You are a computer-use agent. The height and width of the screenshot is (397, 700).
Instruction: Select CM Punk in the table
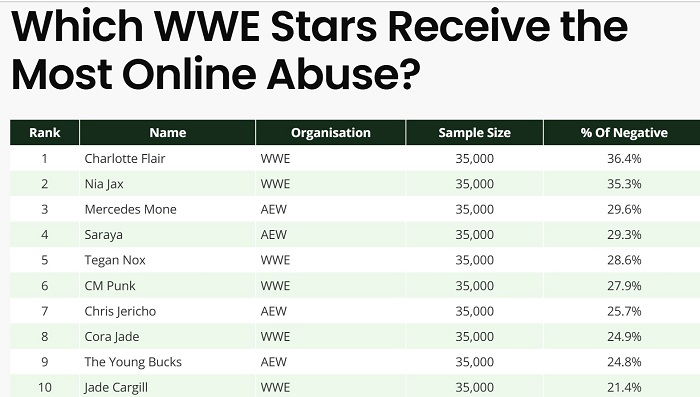[110, 286]
